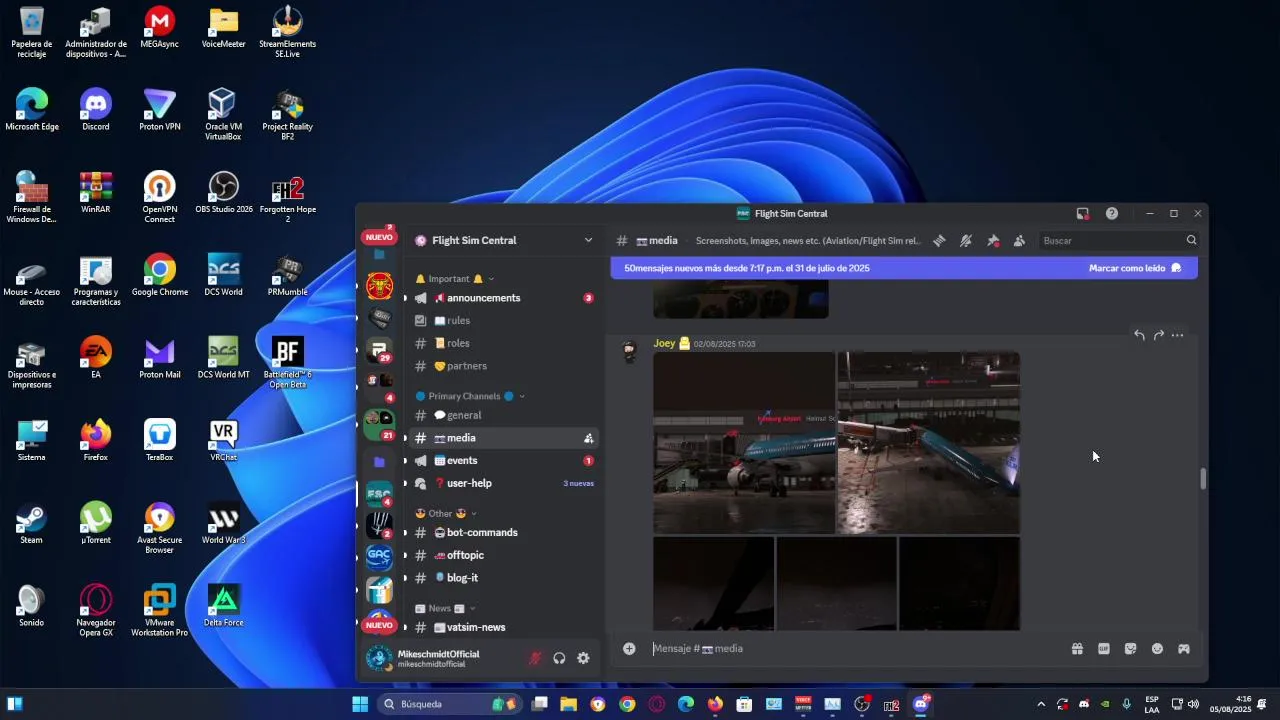
Task: Click MikeschmidtOfficial user profile area
Action: tap(440, 658)
